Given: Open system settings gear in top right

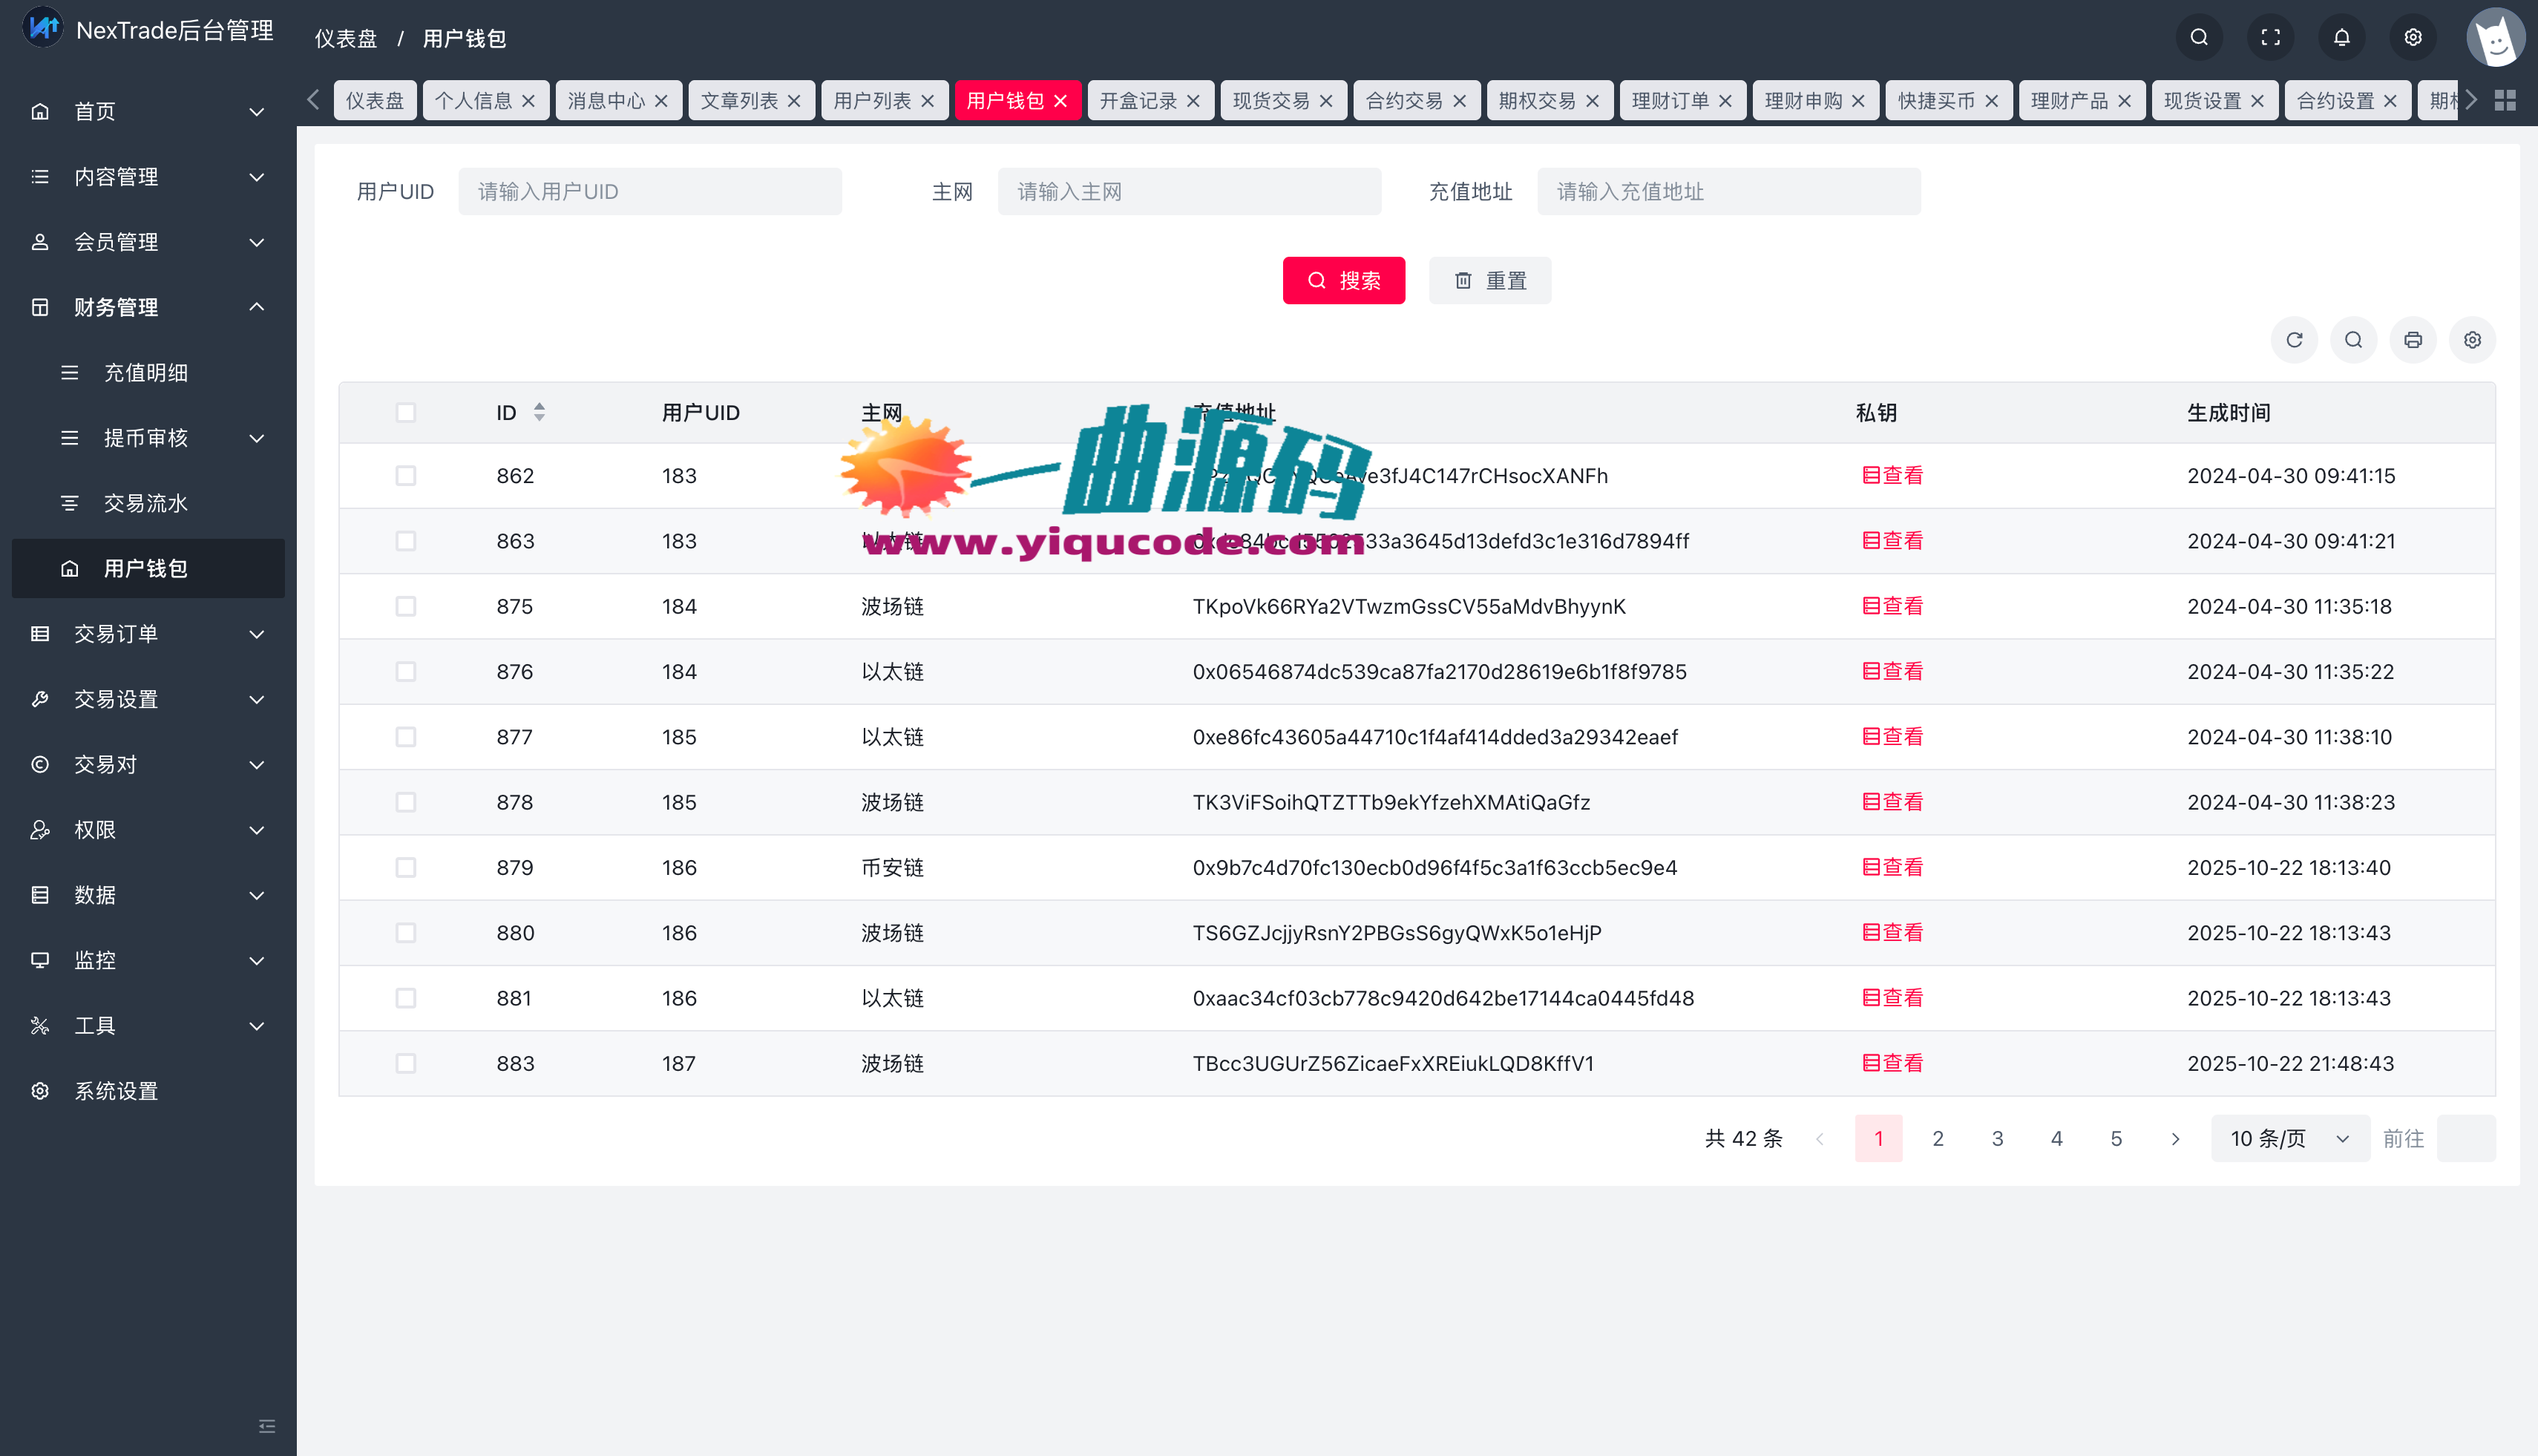Looking at the screenshot, I should (x=2412, y=37).
